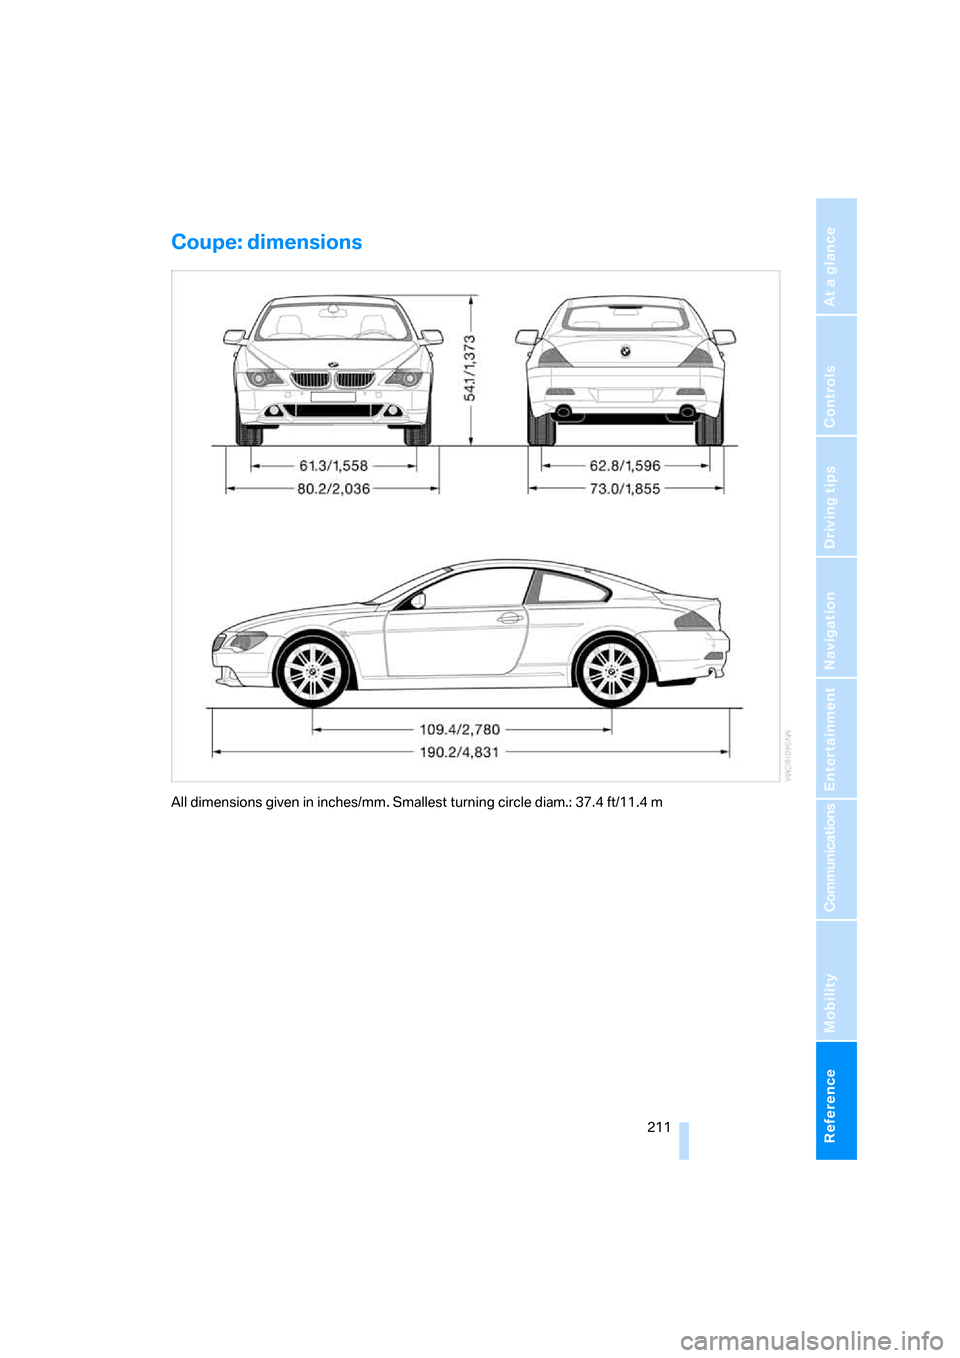Screen dimensions: 960x1358
Task: Click the Coupe: dimensions heading
Action: pos(267,242)
